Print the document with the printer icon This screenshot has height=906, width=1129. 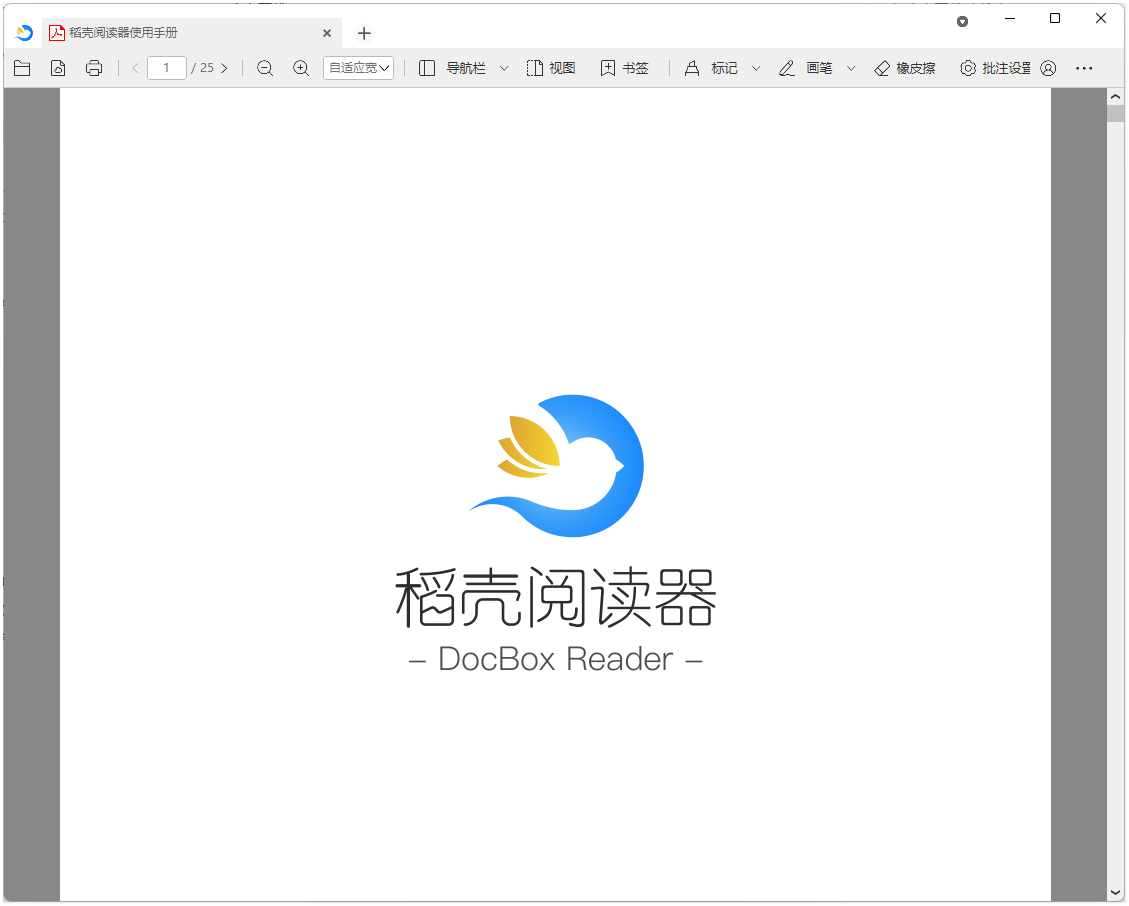click(x=94, y=68)
